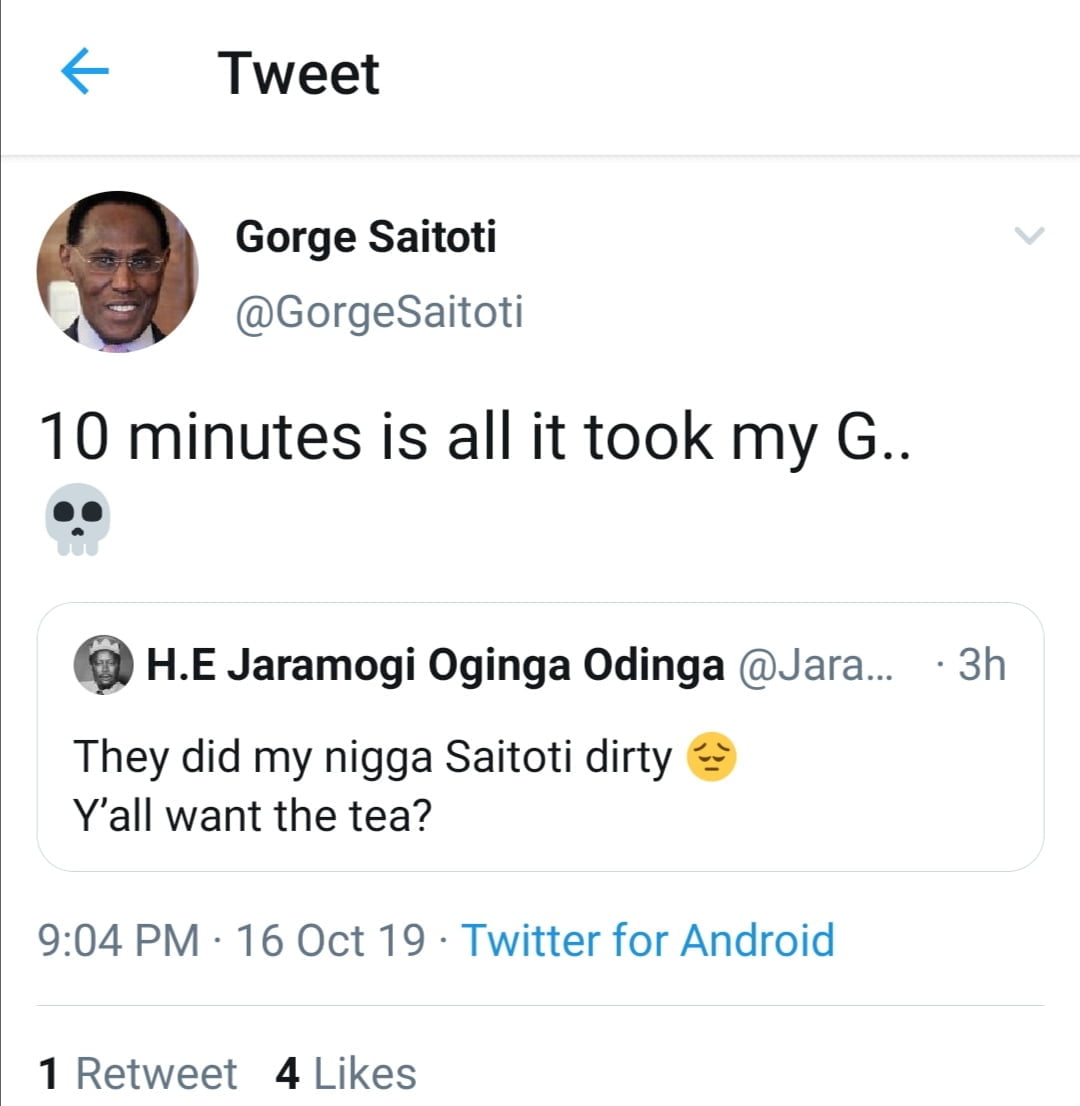
Task: Click the "16 Oct 19" date
Action: click(x=330, y=940)
